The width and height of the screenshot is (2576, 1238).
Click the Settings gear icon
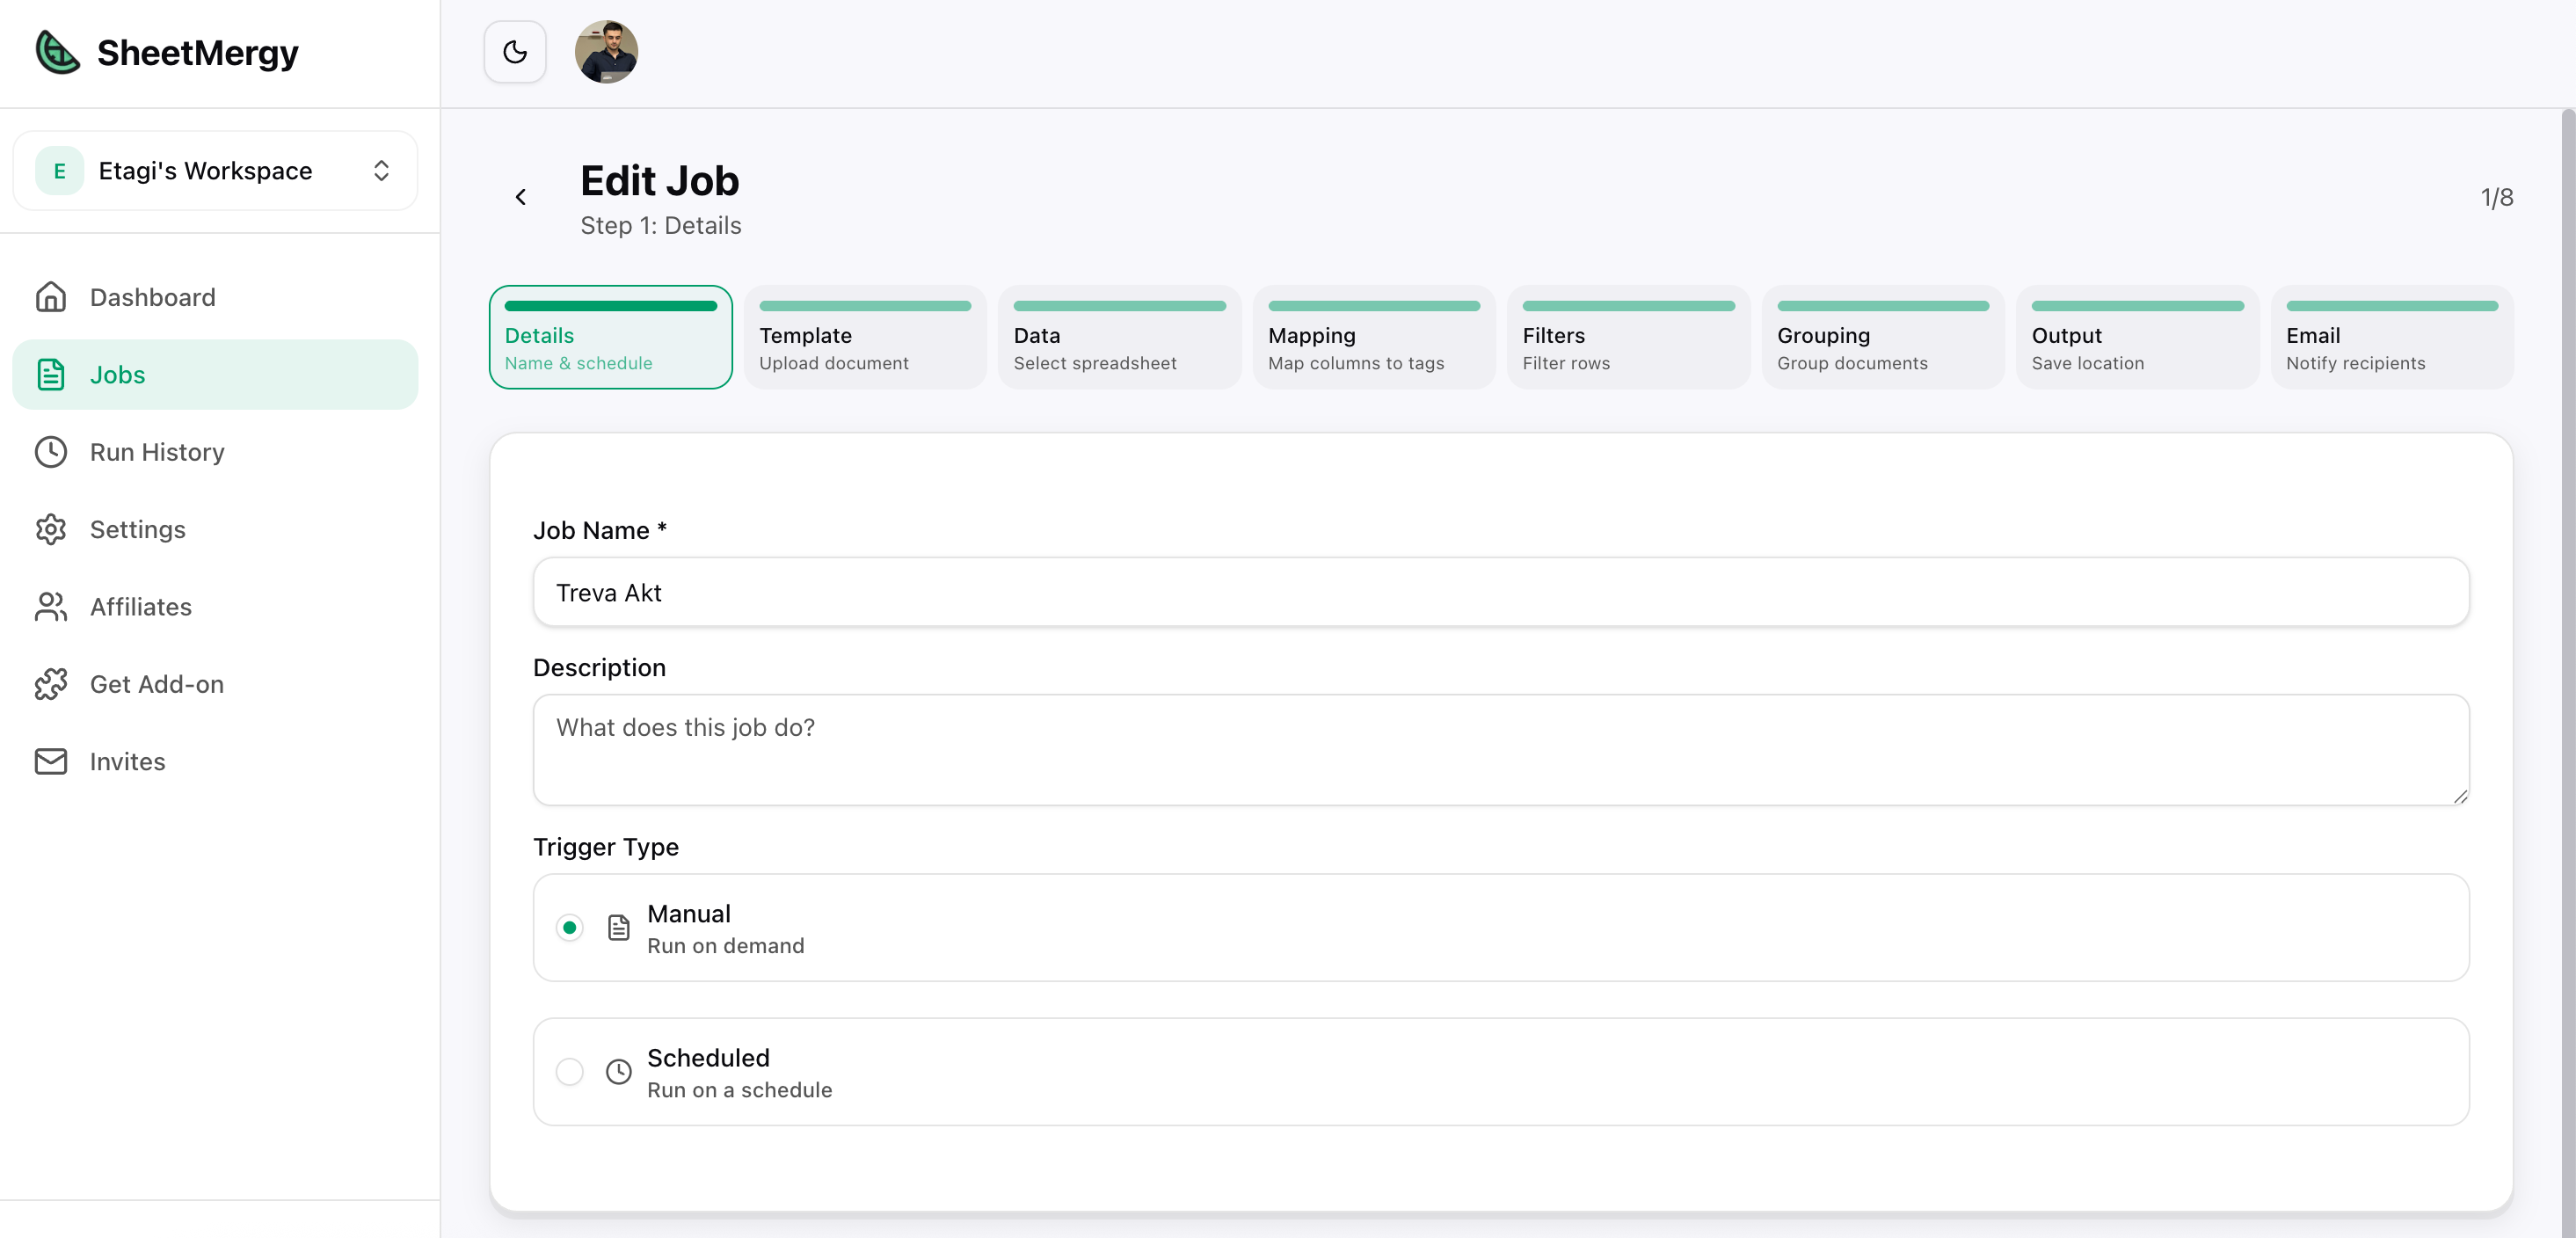(51, 529)
